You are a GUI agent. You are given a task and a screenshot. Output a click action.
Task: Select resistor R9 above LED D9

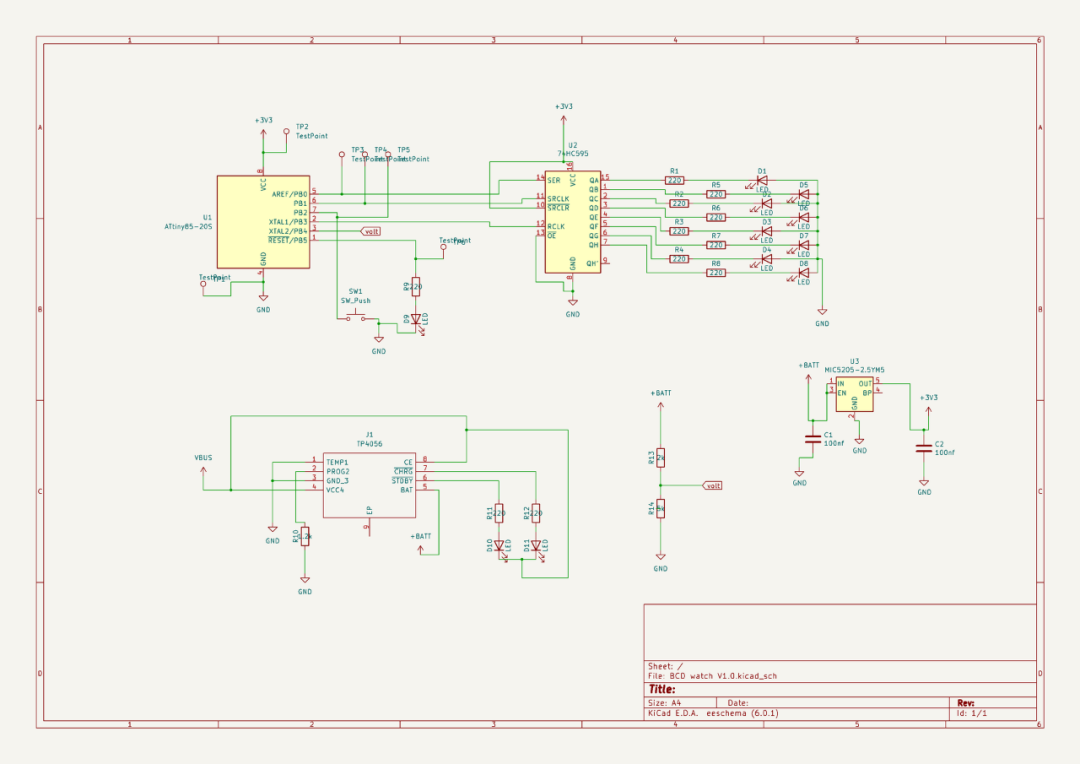click(415, 287)
